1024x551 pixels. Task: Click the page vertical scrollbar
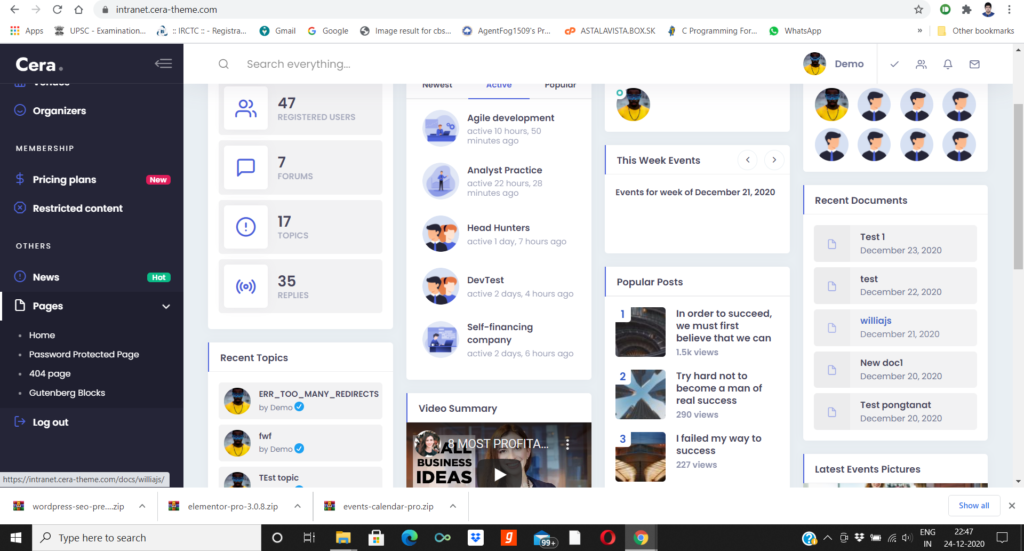(x=1018, y=187)
